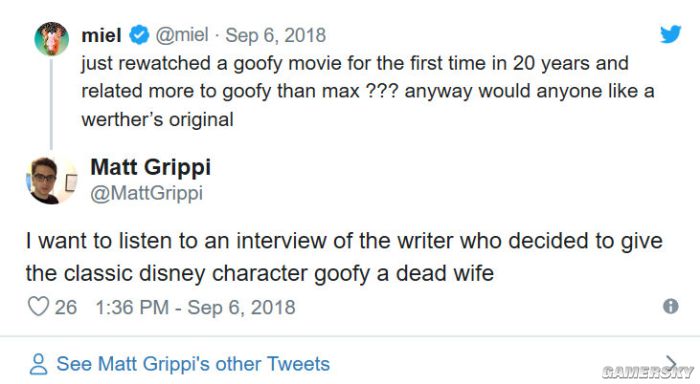
Task: Click the miel display name
Action: click(x=101, y=36)
